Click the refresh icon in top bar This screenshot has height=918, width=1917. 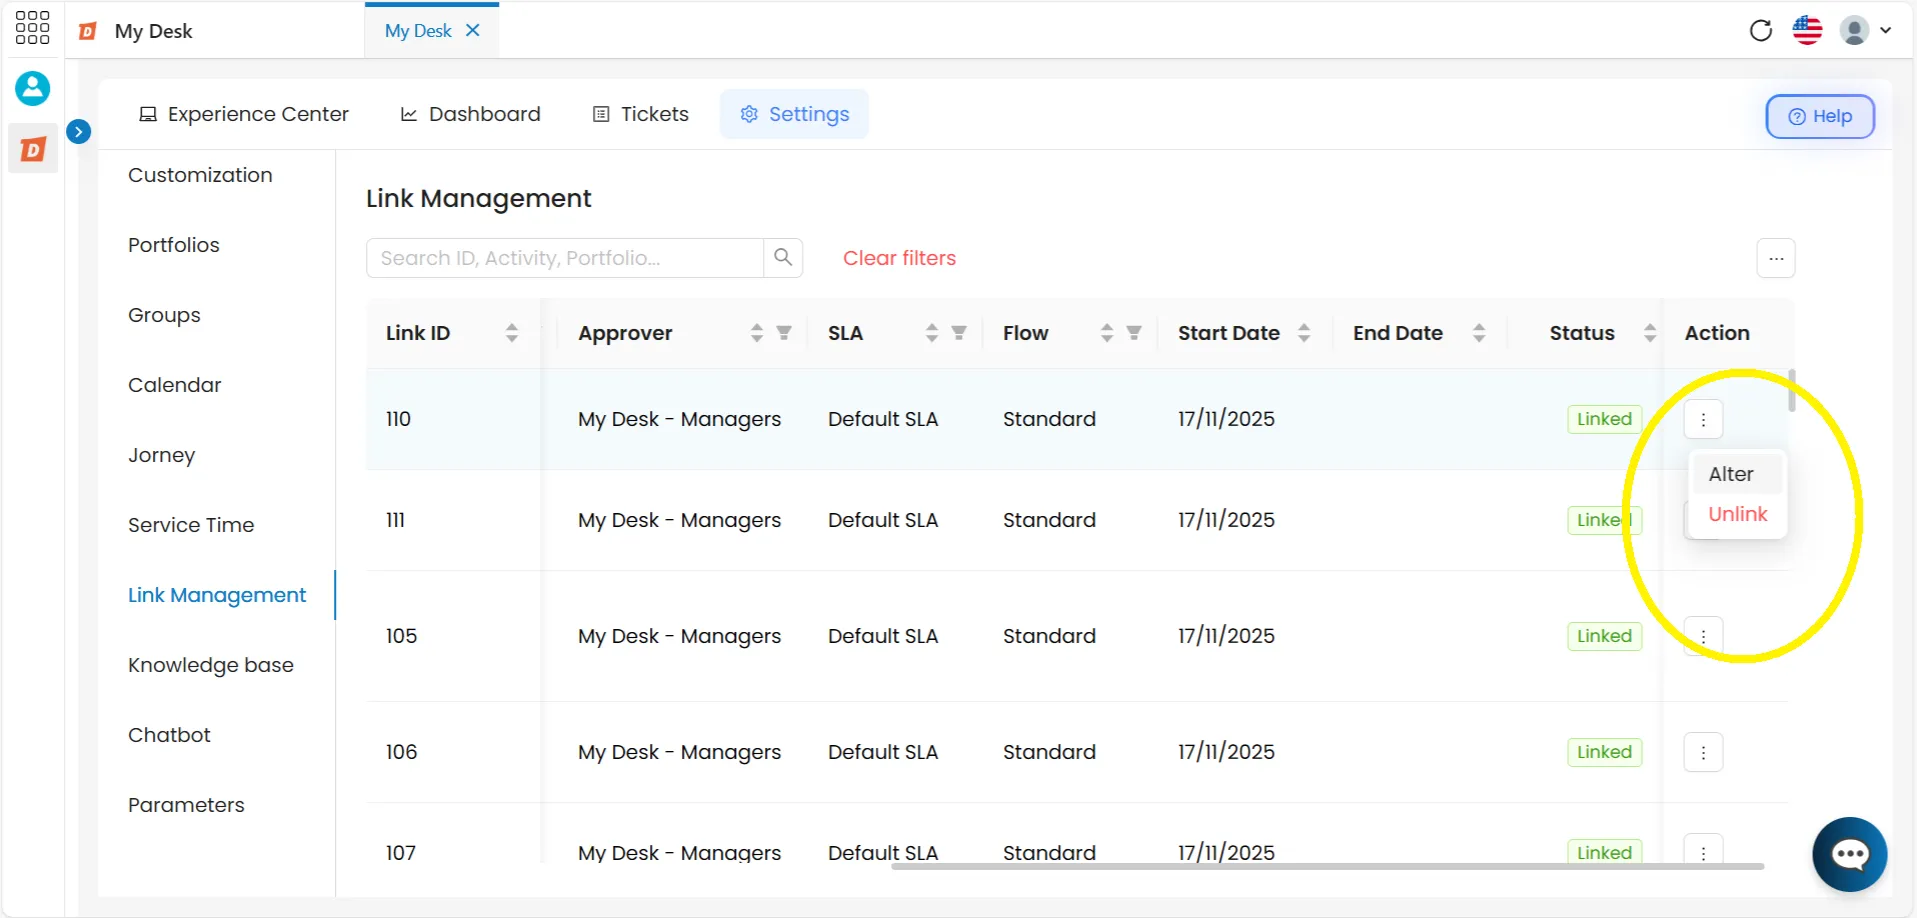pyautogui.click(x=1761, y=30)
